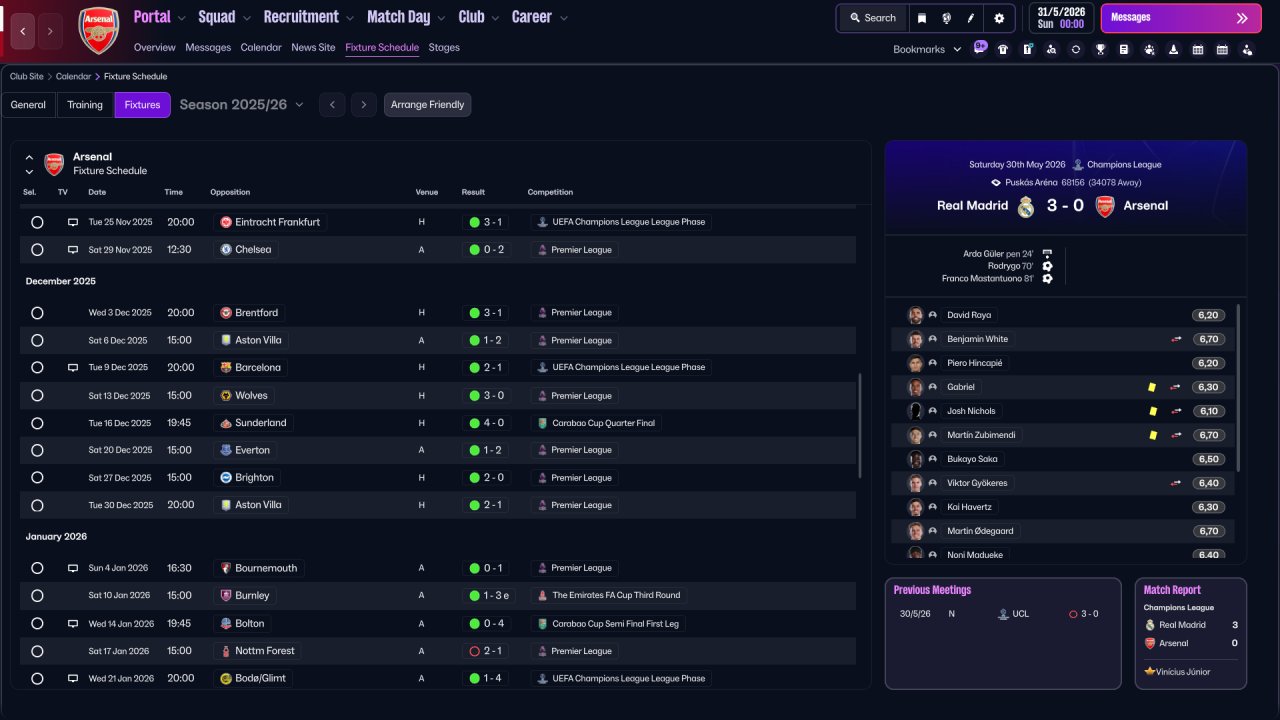Click the UCL competition icon in Previous Meetings
The height and width of the screenshot is (720, 1280).
coord(1003,614)
